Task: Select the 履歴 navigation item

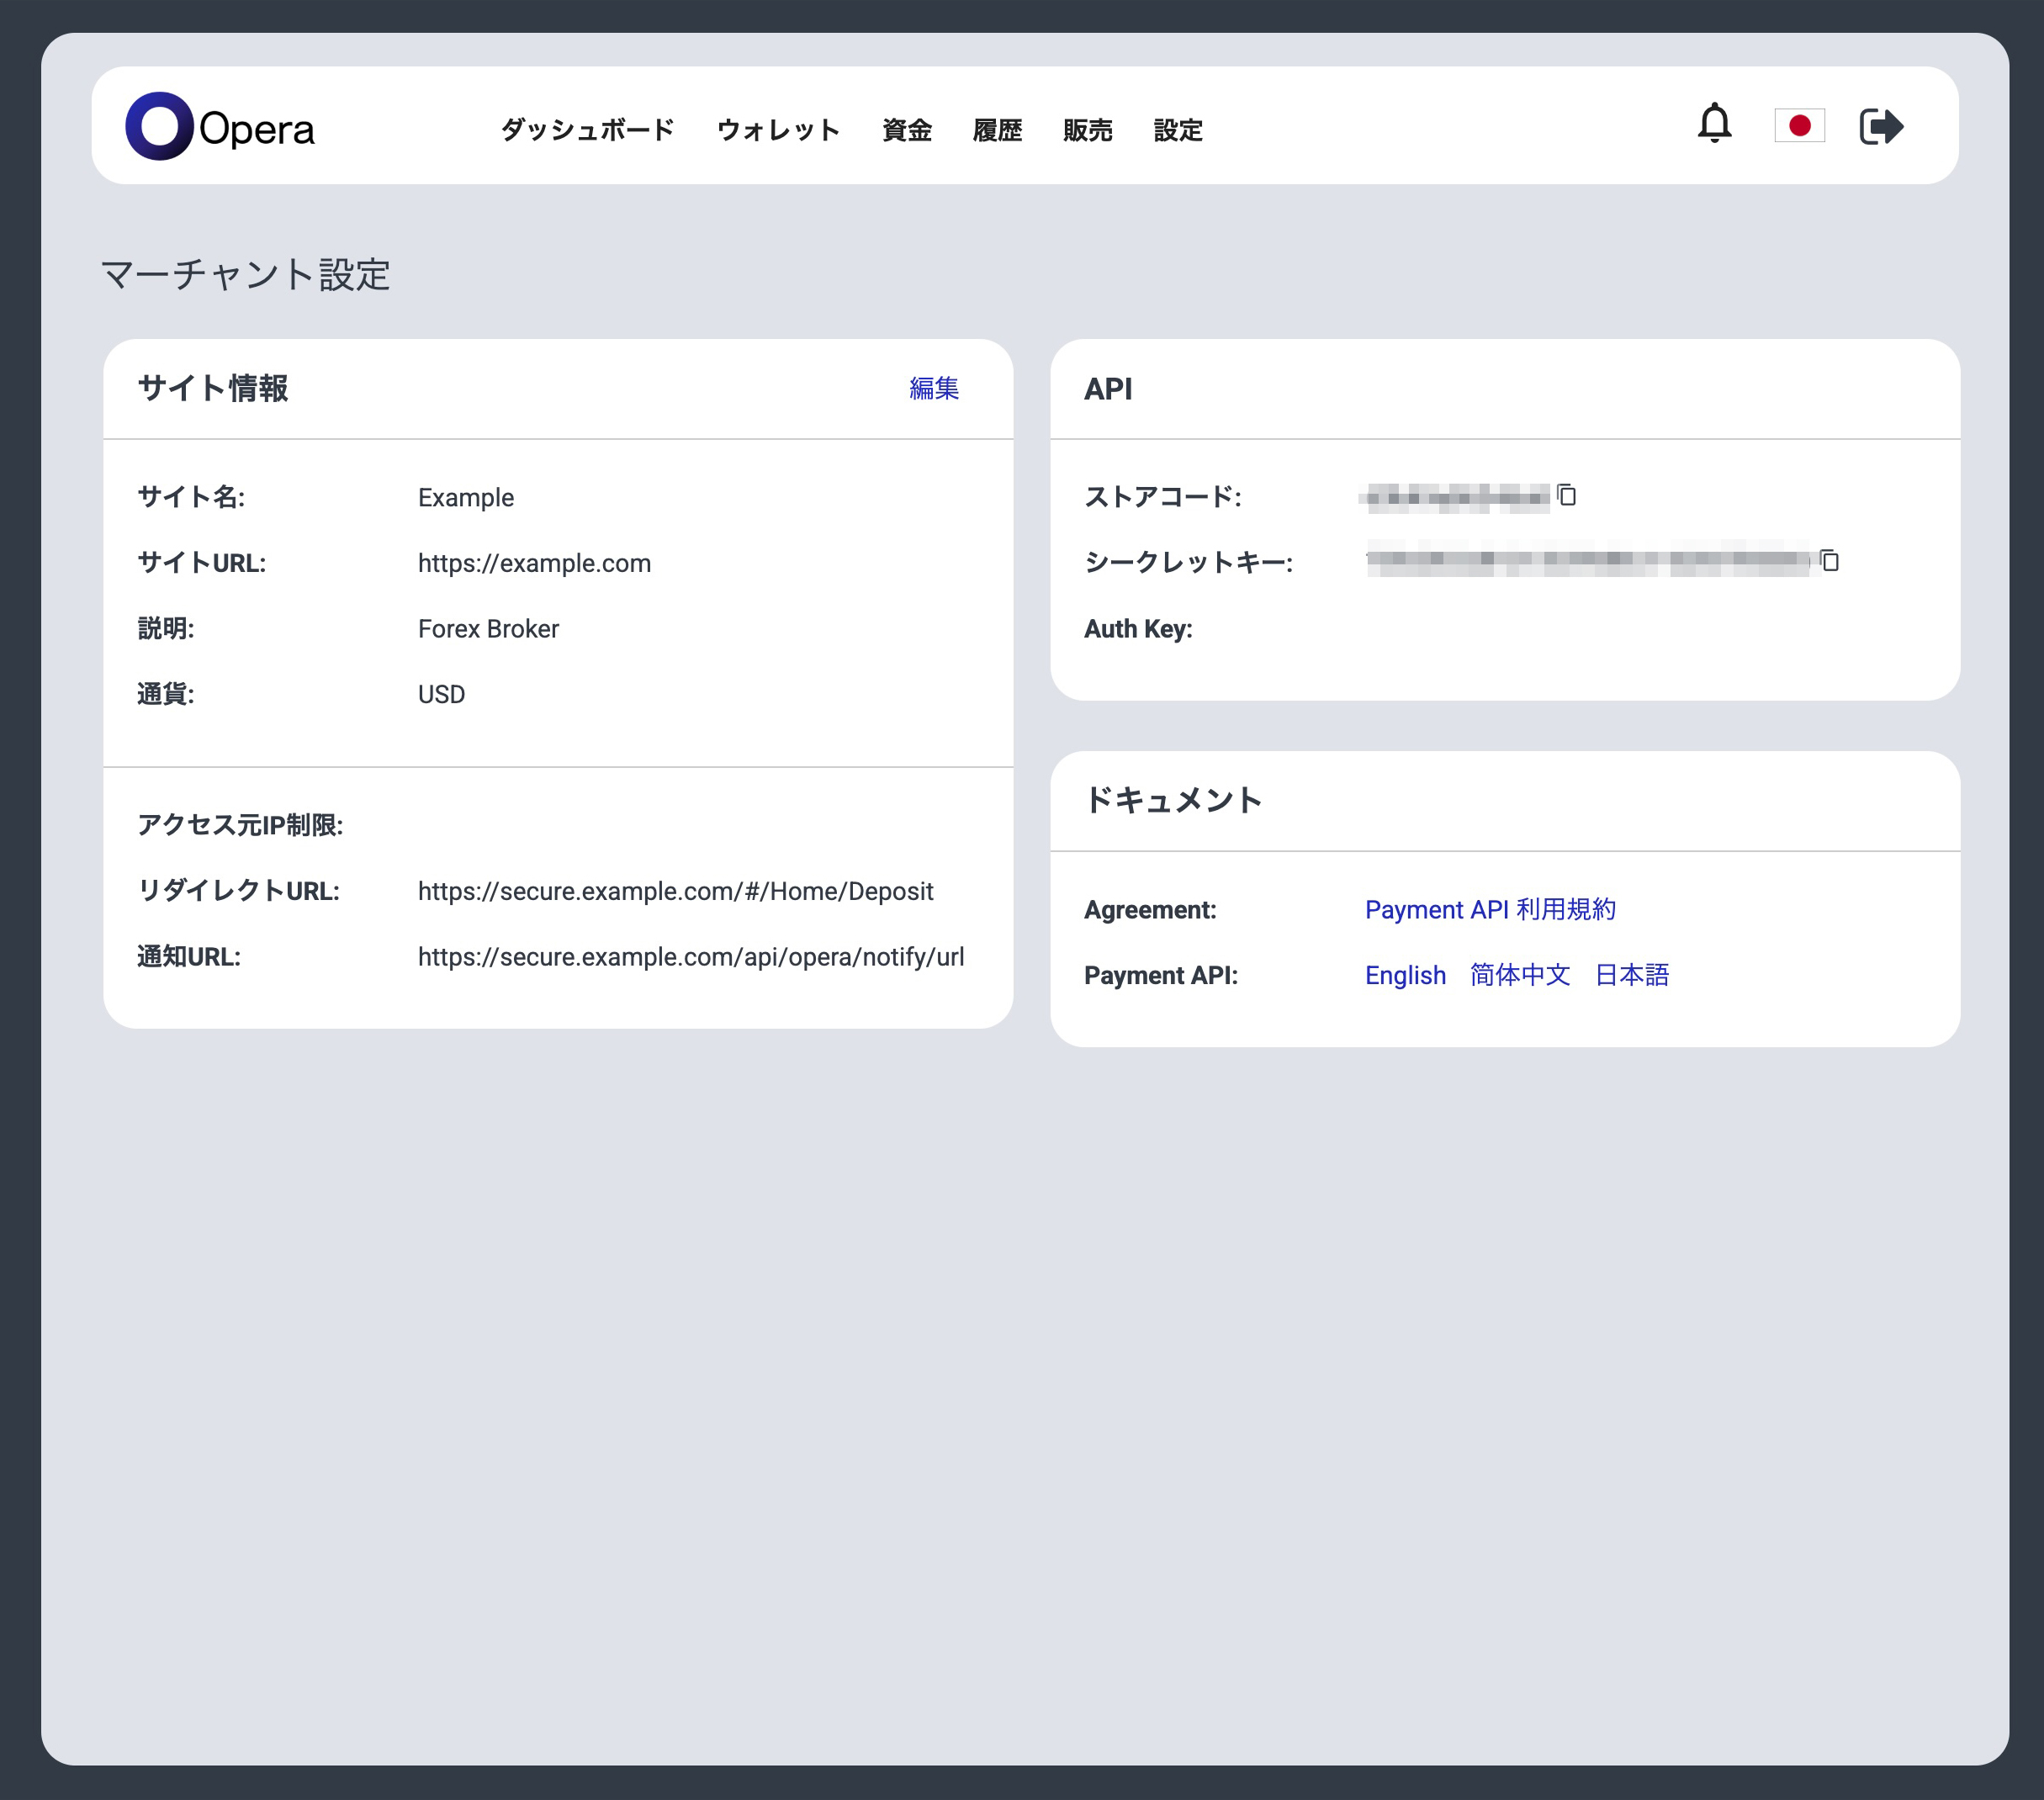Action: pyautogui.click(x=997, y=130)
